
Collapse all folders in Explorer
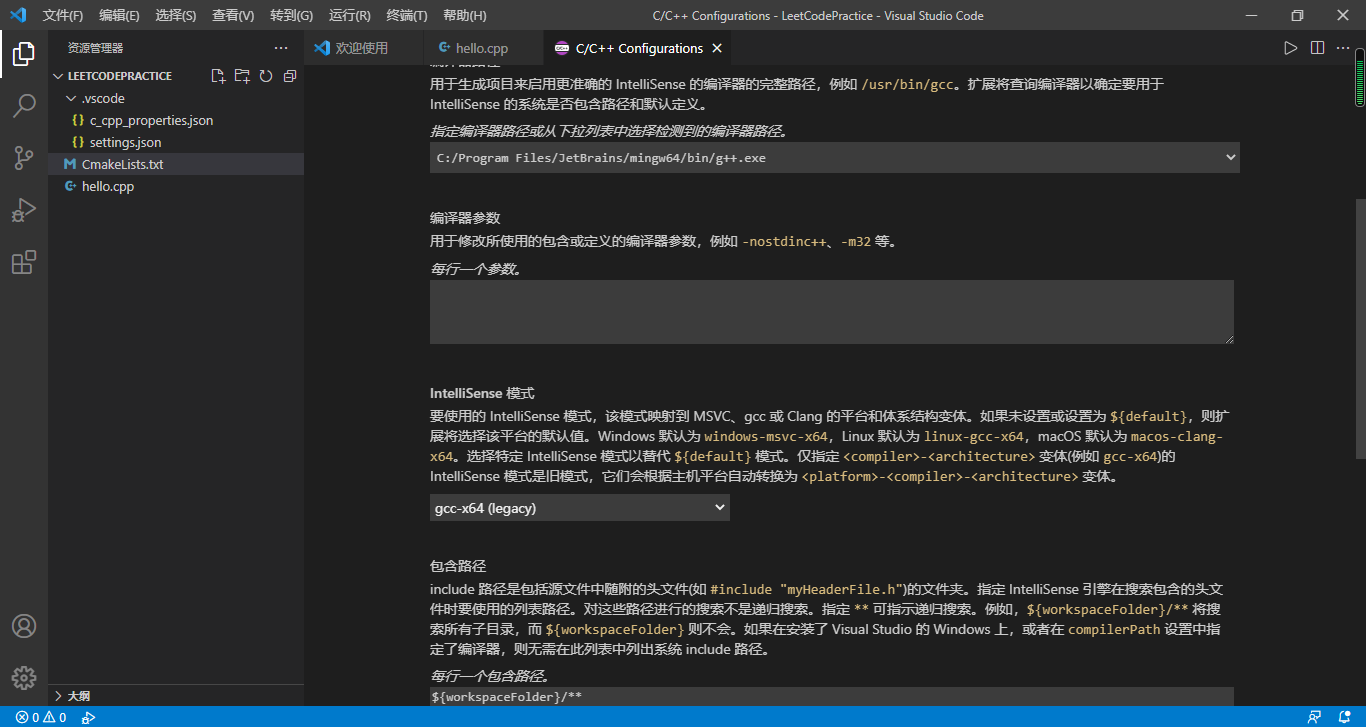(289, 75)
